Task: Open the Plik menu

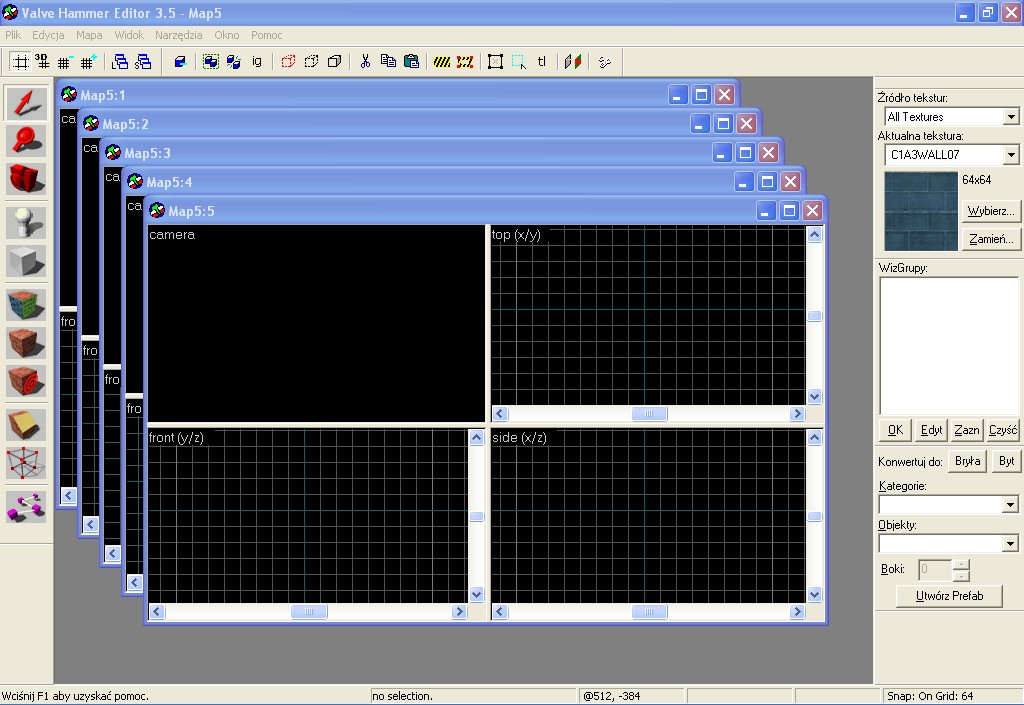Action: (13, 35)
